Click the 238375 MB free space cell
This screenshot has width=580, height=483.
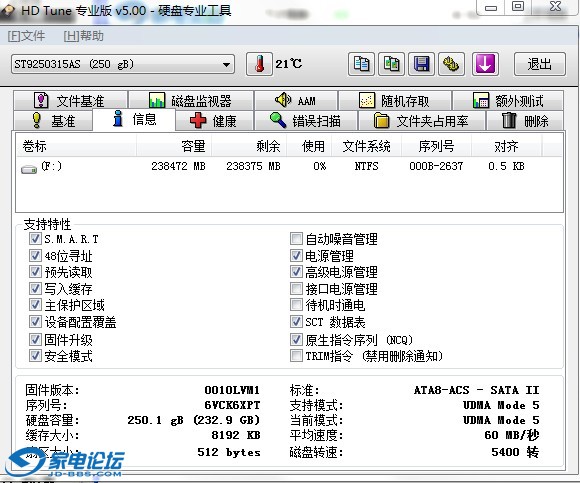click(253, 166)
